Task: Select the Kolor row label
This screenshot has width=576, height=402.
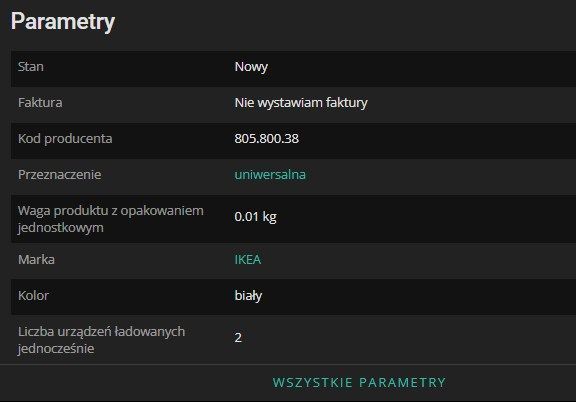Action: coord(33,295)
